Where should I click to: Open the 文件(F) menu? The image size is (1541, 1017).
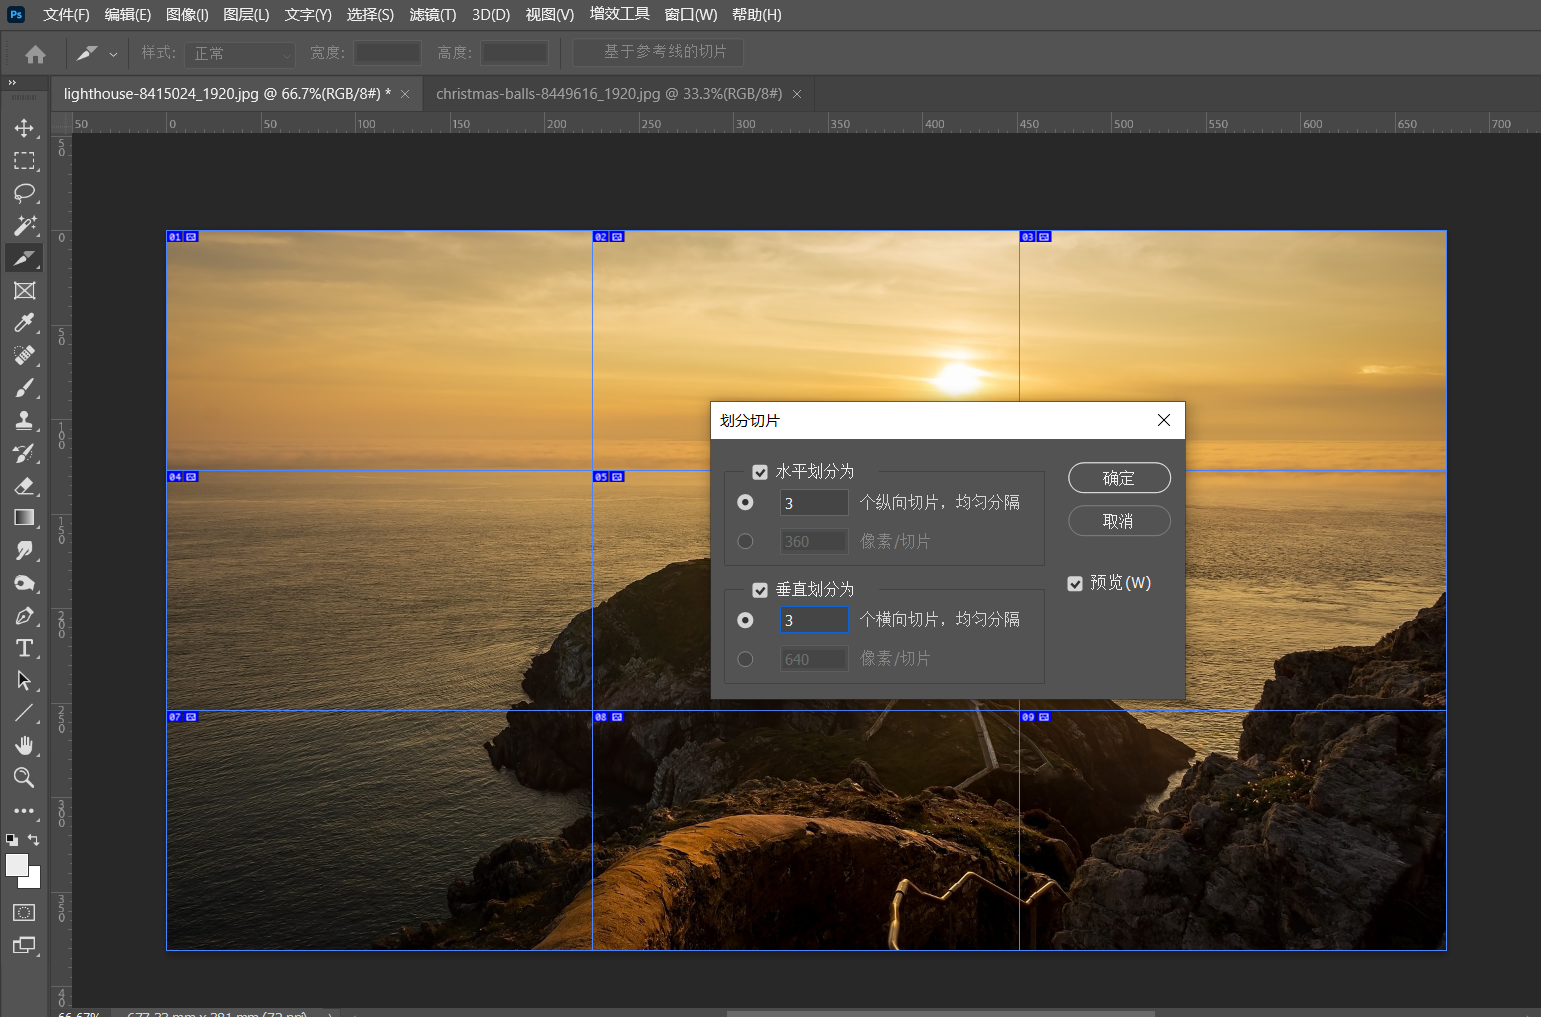(x=66, y=15)
